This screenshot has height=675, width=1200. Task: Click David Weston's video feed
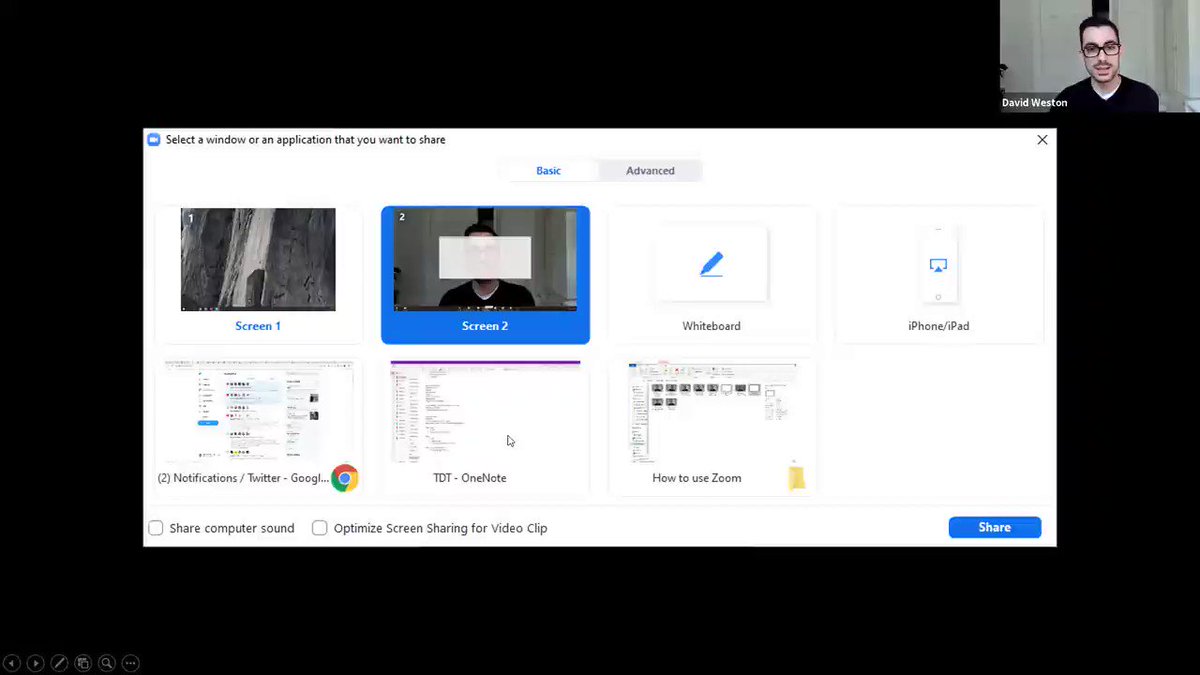click(x=1099, y=56)
